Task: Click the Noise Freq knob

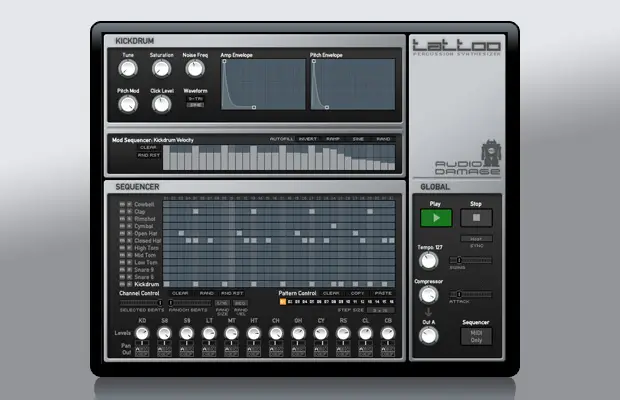Action: coord(195,69)
